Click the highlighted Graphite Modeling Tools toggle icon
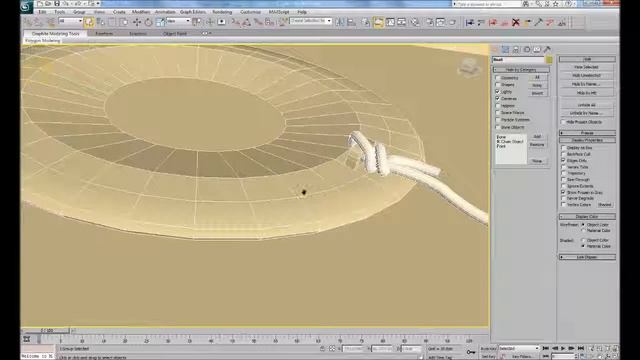This screenshot has height=360, width=640. point(378,22)
